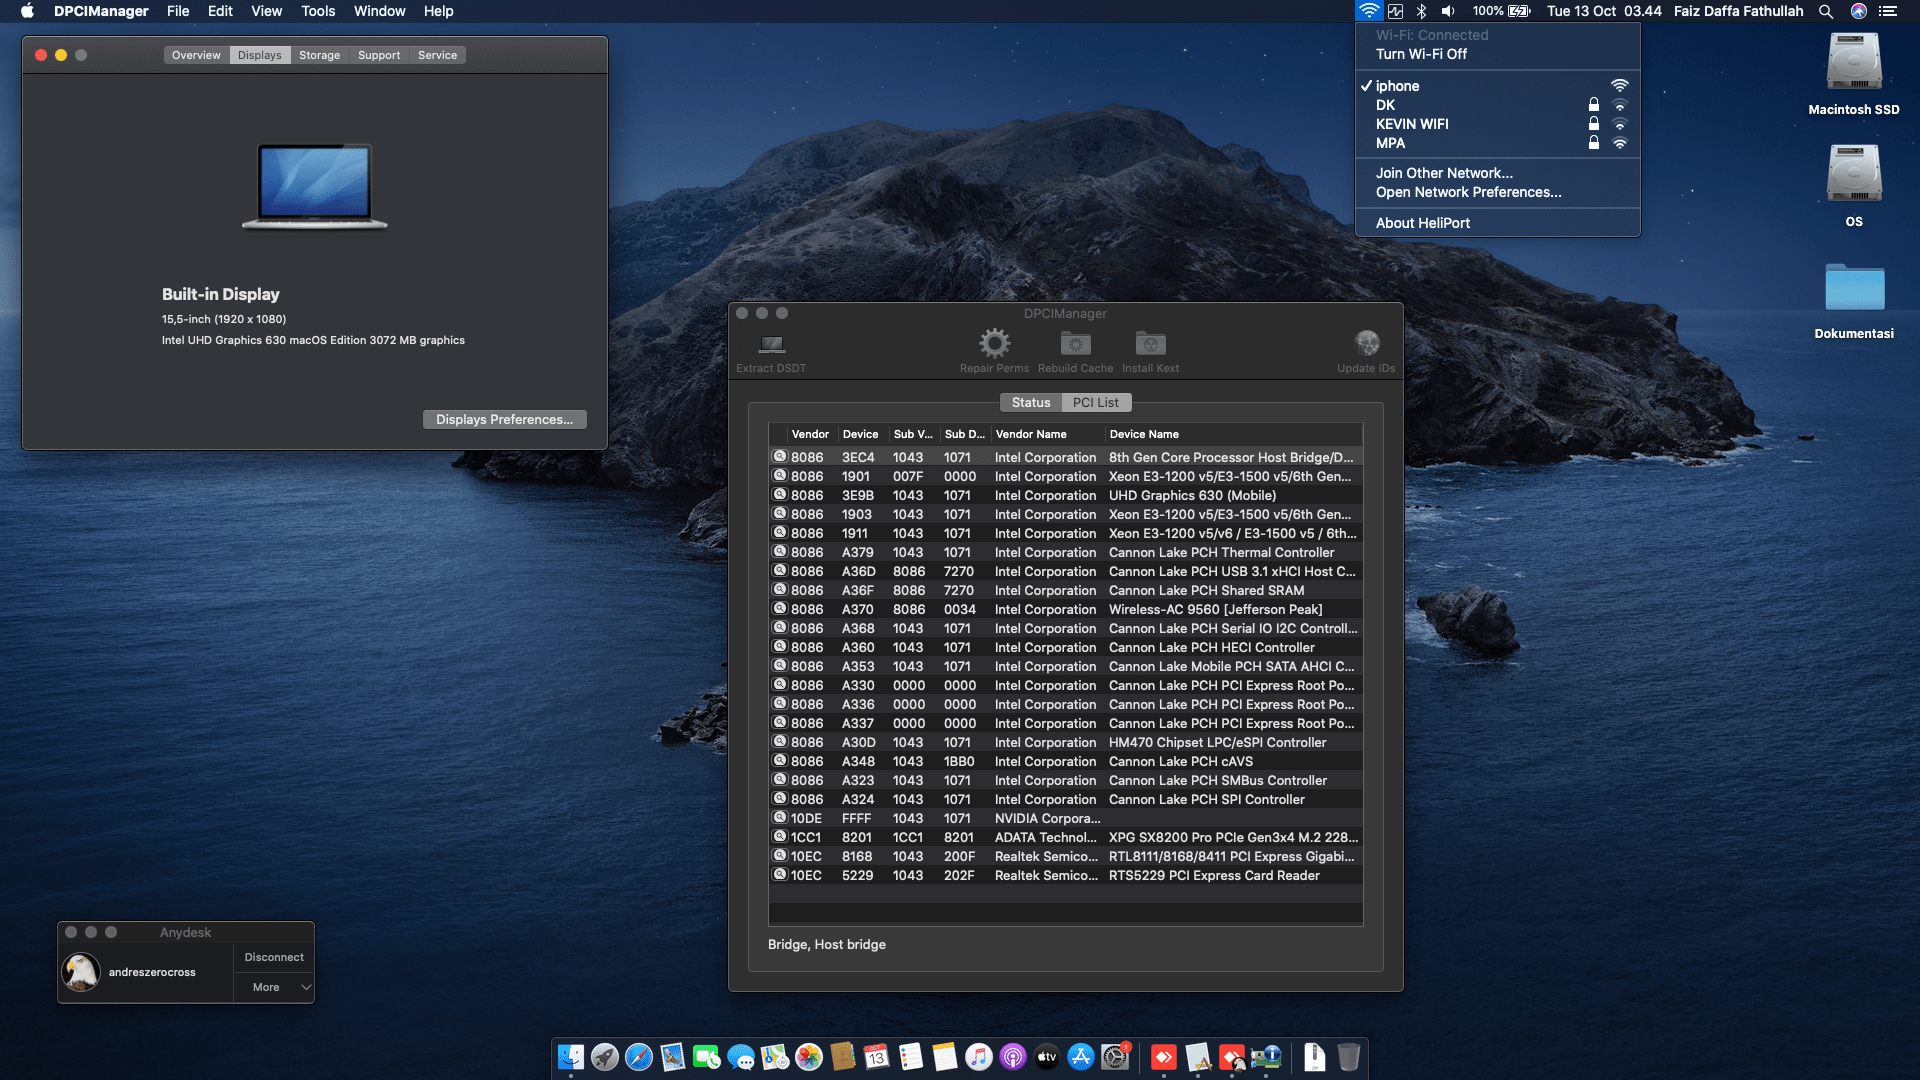Click the Update IDs globe icon
Image resolution: width=1920 pixels, height=1080 pixels.
[1366, 344]
